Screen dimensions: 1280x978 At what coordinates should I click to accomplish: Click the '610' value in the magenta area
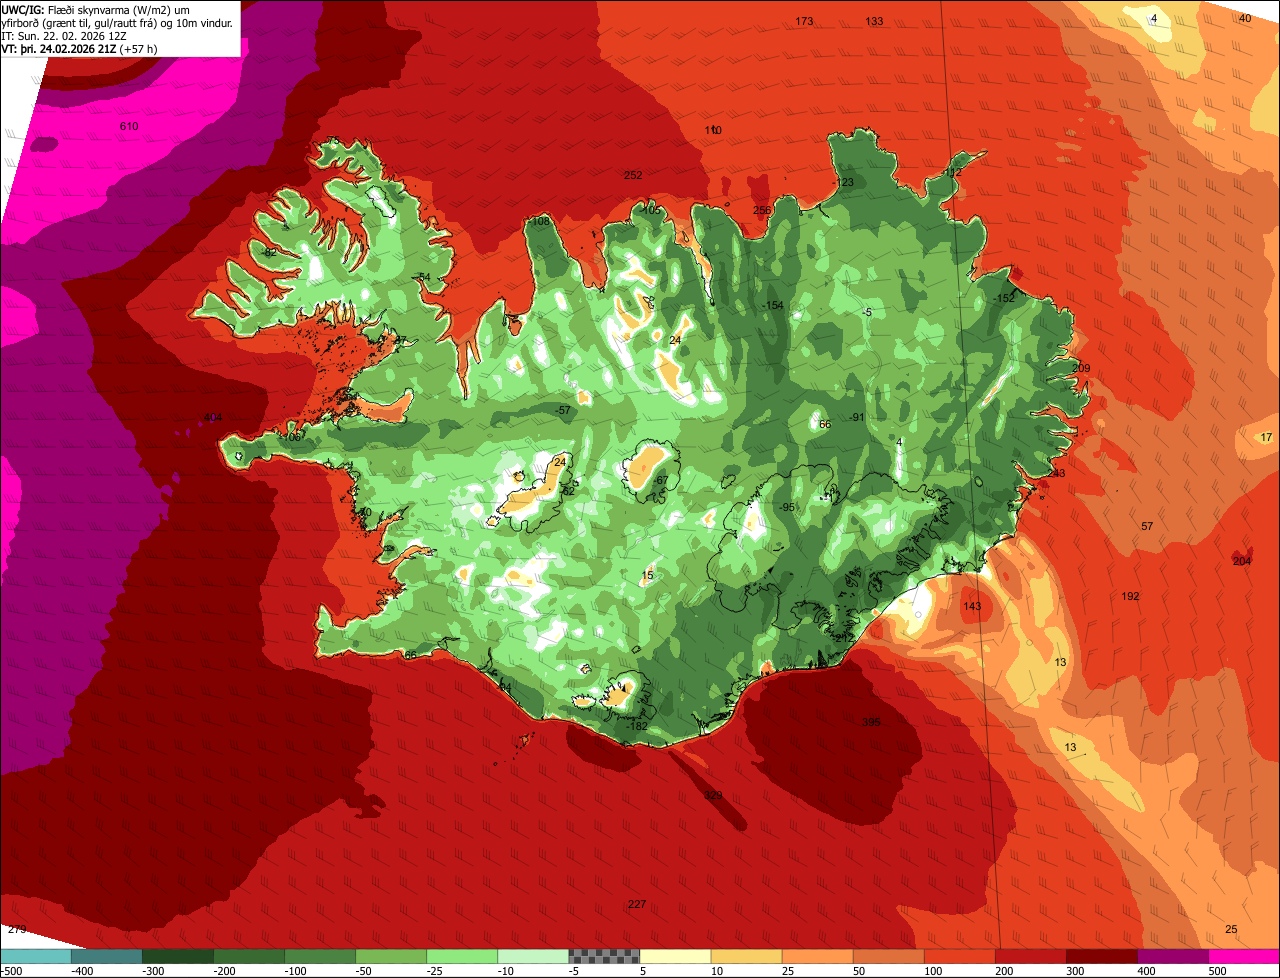129,126
